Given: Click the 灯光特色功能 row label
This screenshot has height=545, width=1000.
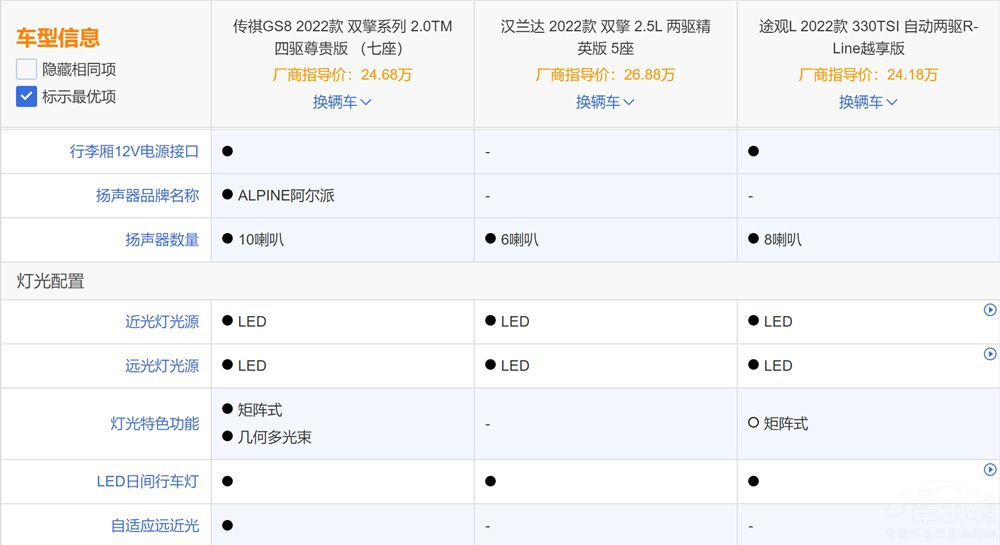Looking at the screenshot, I should (x=154, y=424).
